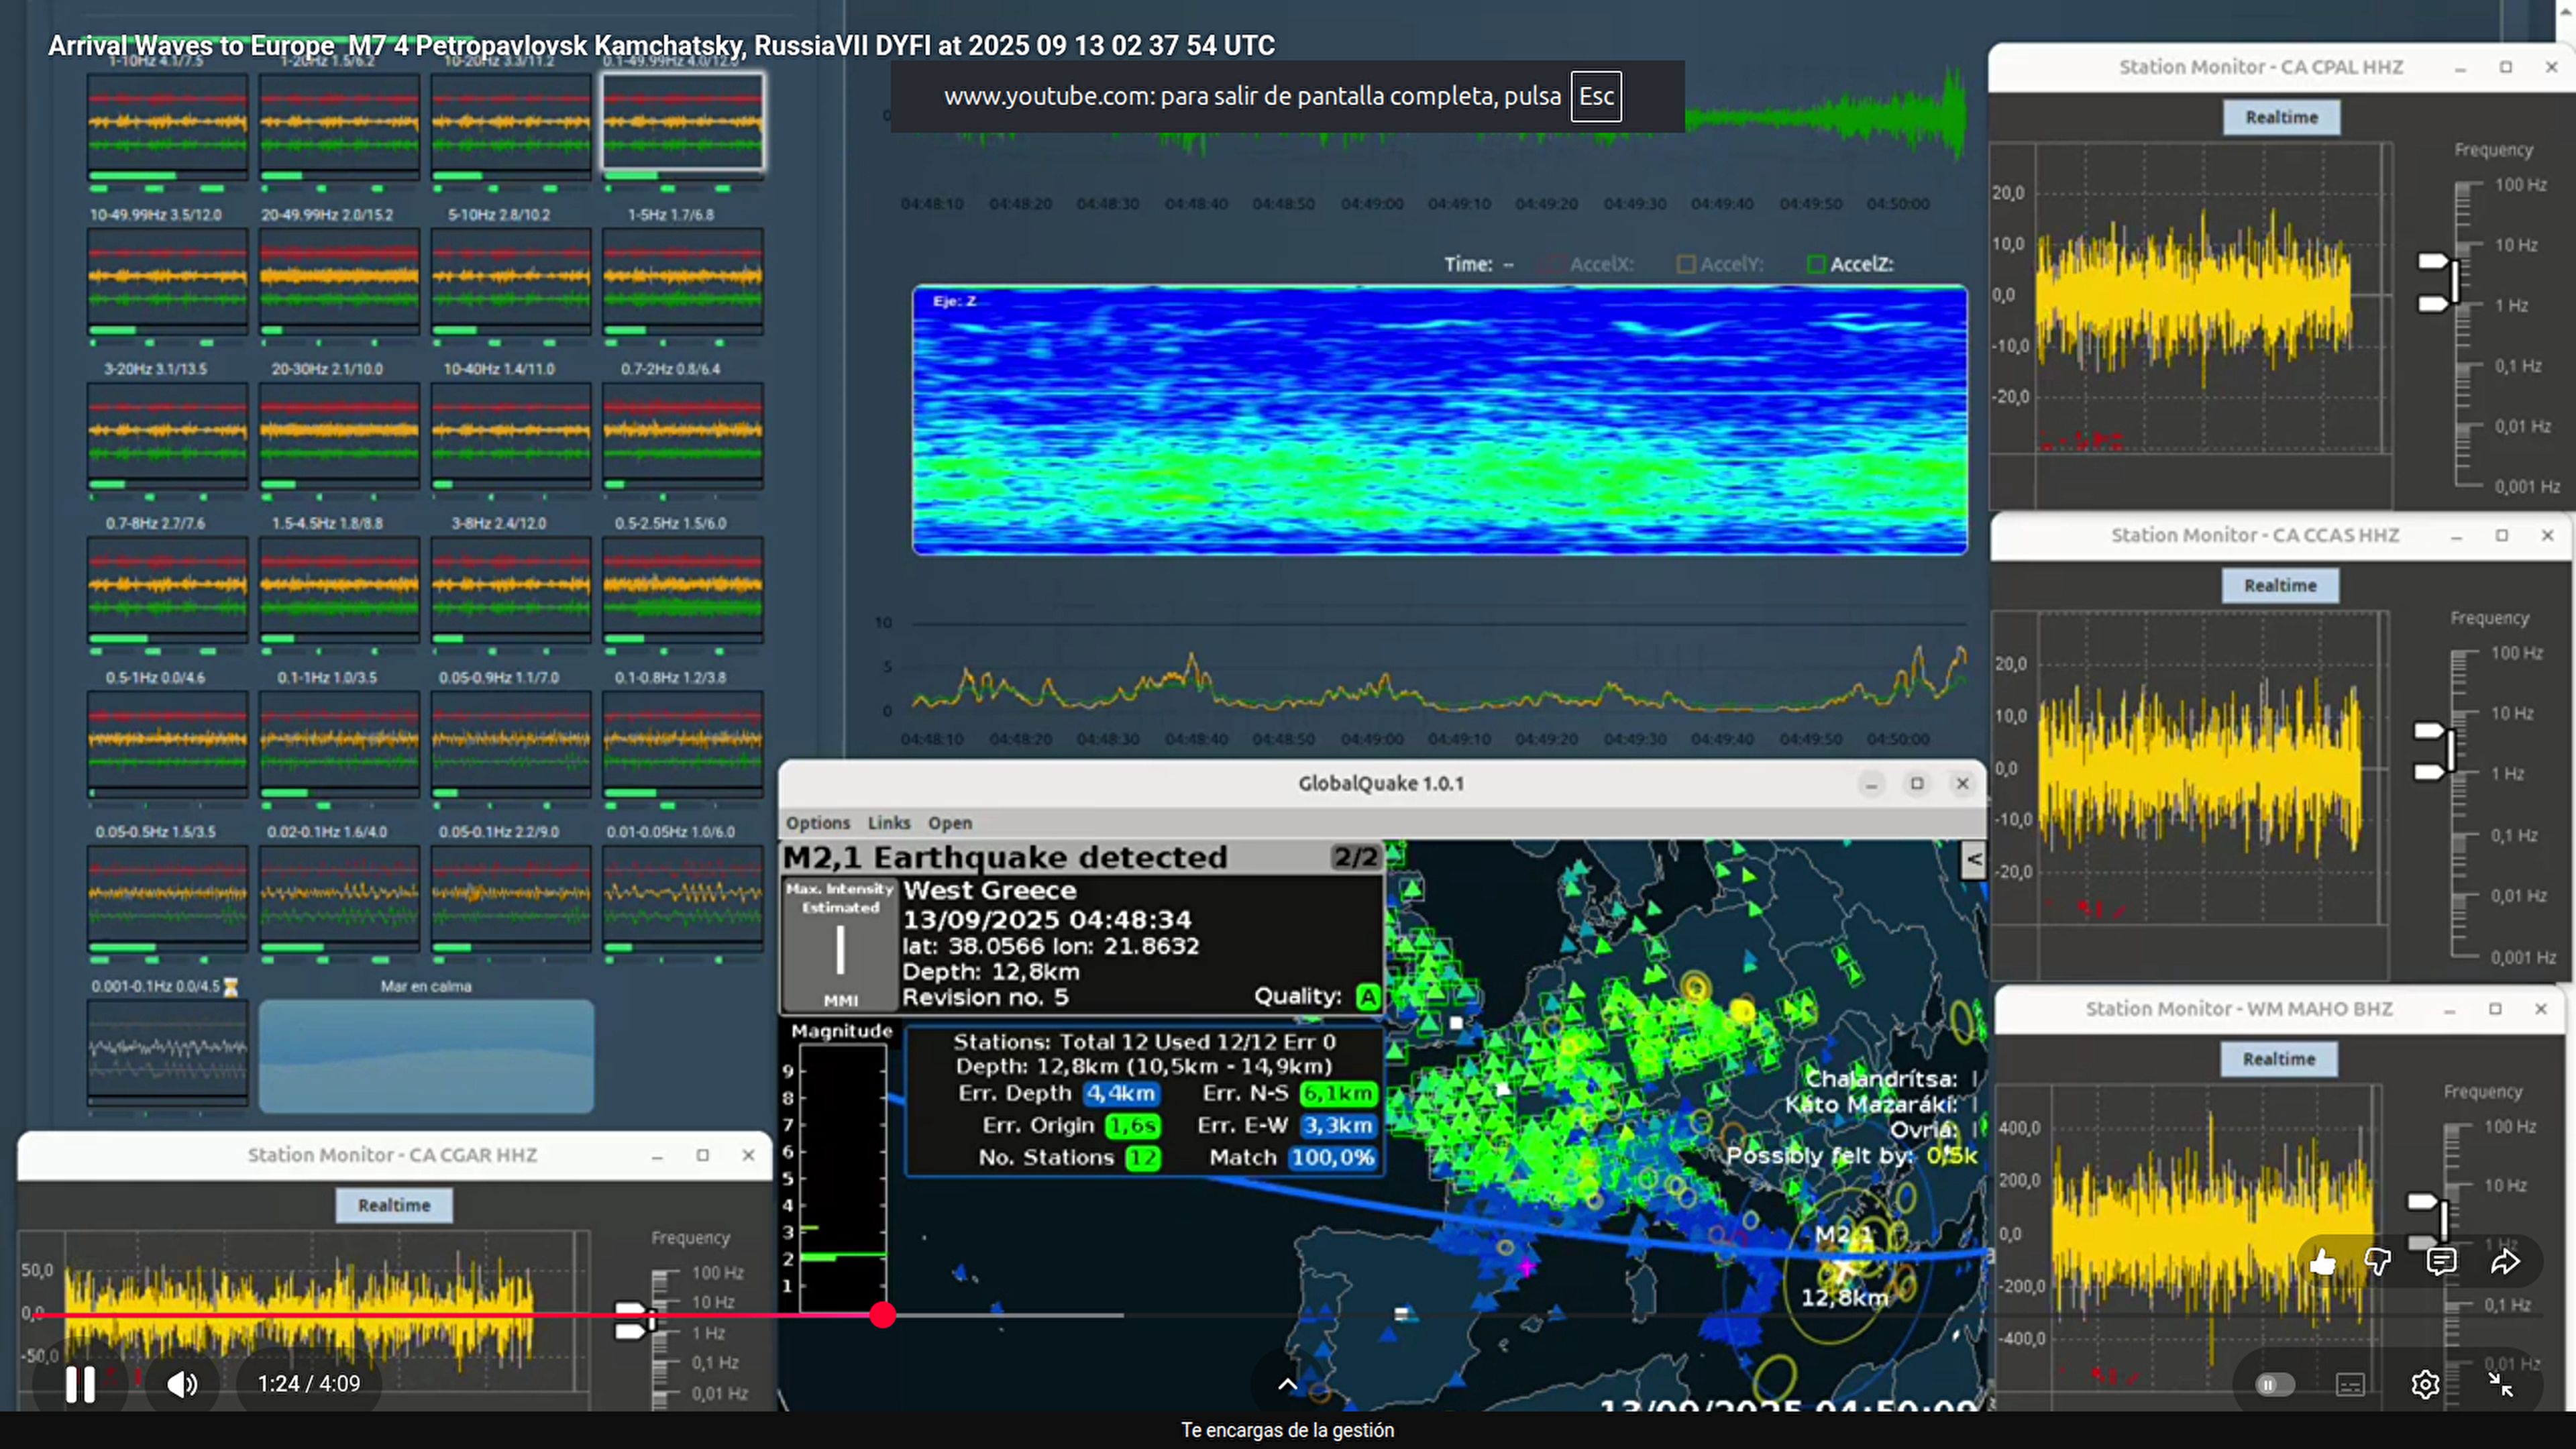
Task: Click the share arrow icon
Action: tap(2505, 1262)
